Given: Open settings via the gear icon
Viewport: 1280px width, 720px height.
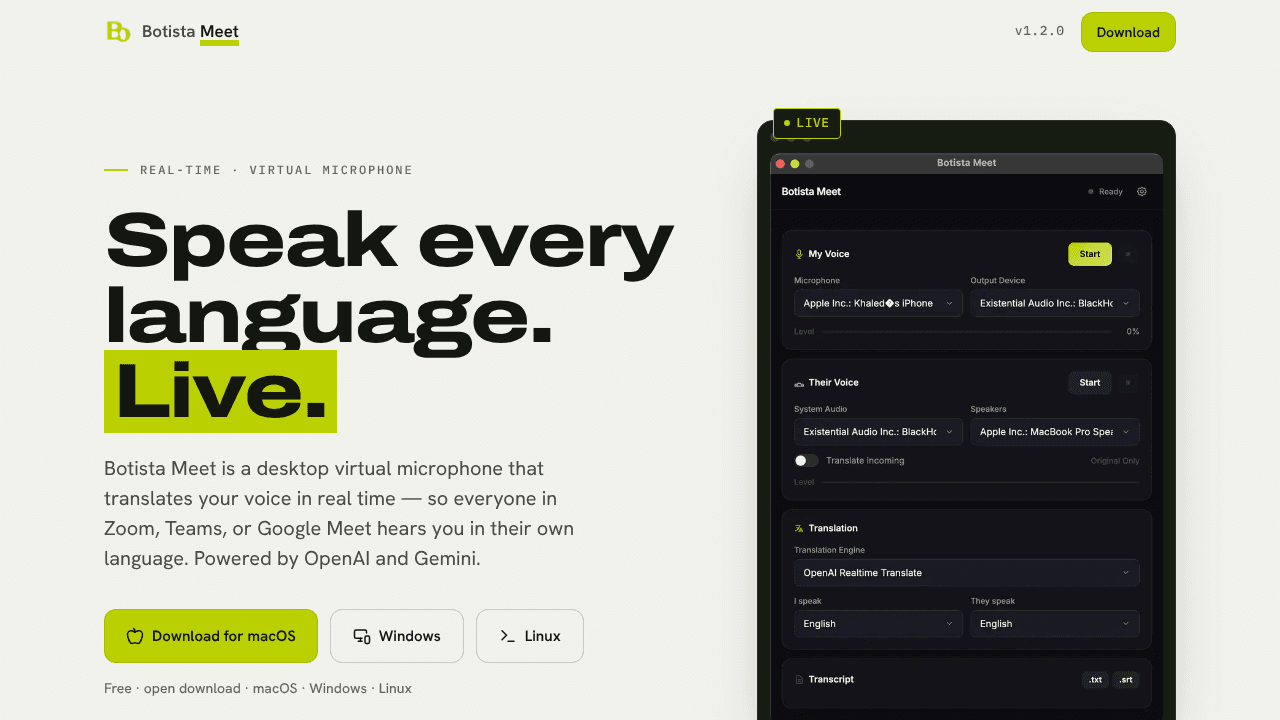Looking at the screenshot, I should click(1142, 191).
